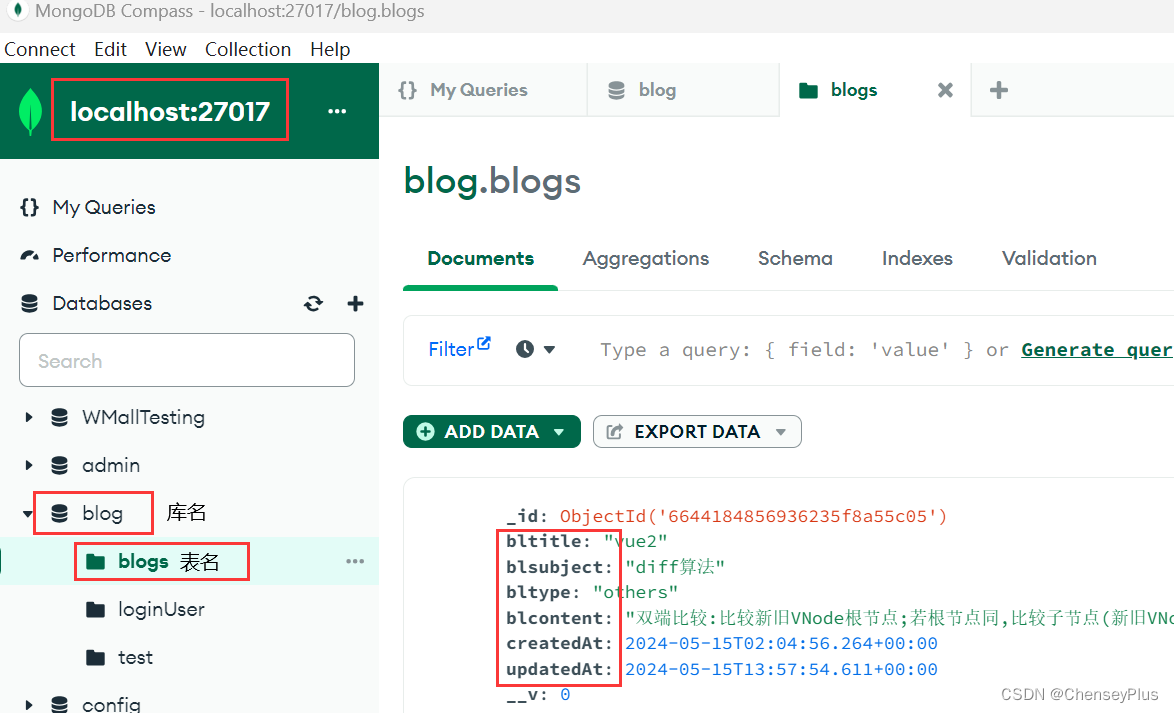Open the blogs collection options menu
The height and width of the screenshot is (713, 1174).
[x=355, y=561]
